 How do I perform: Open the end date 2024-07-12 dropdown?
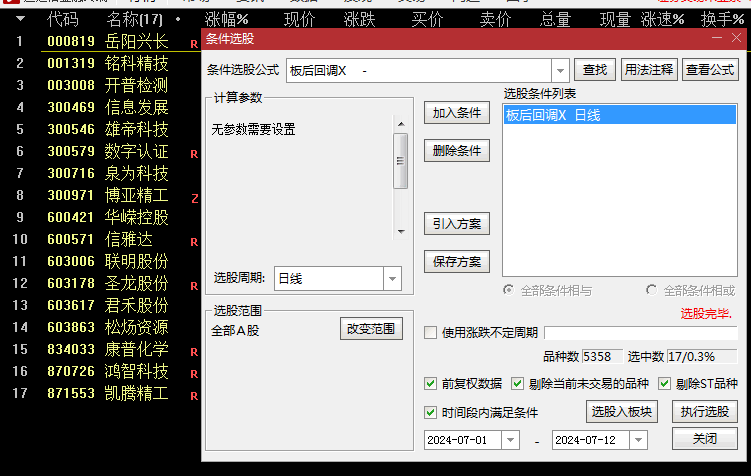[638, 440]
